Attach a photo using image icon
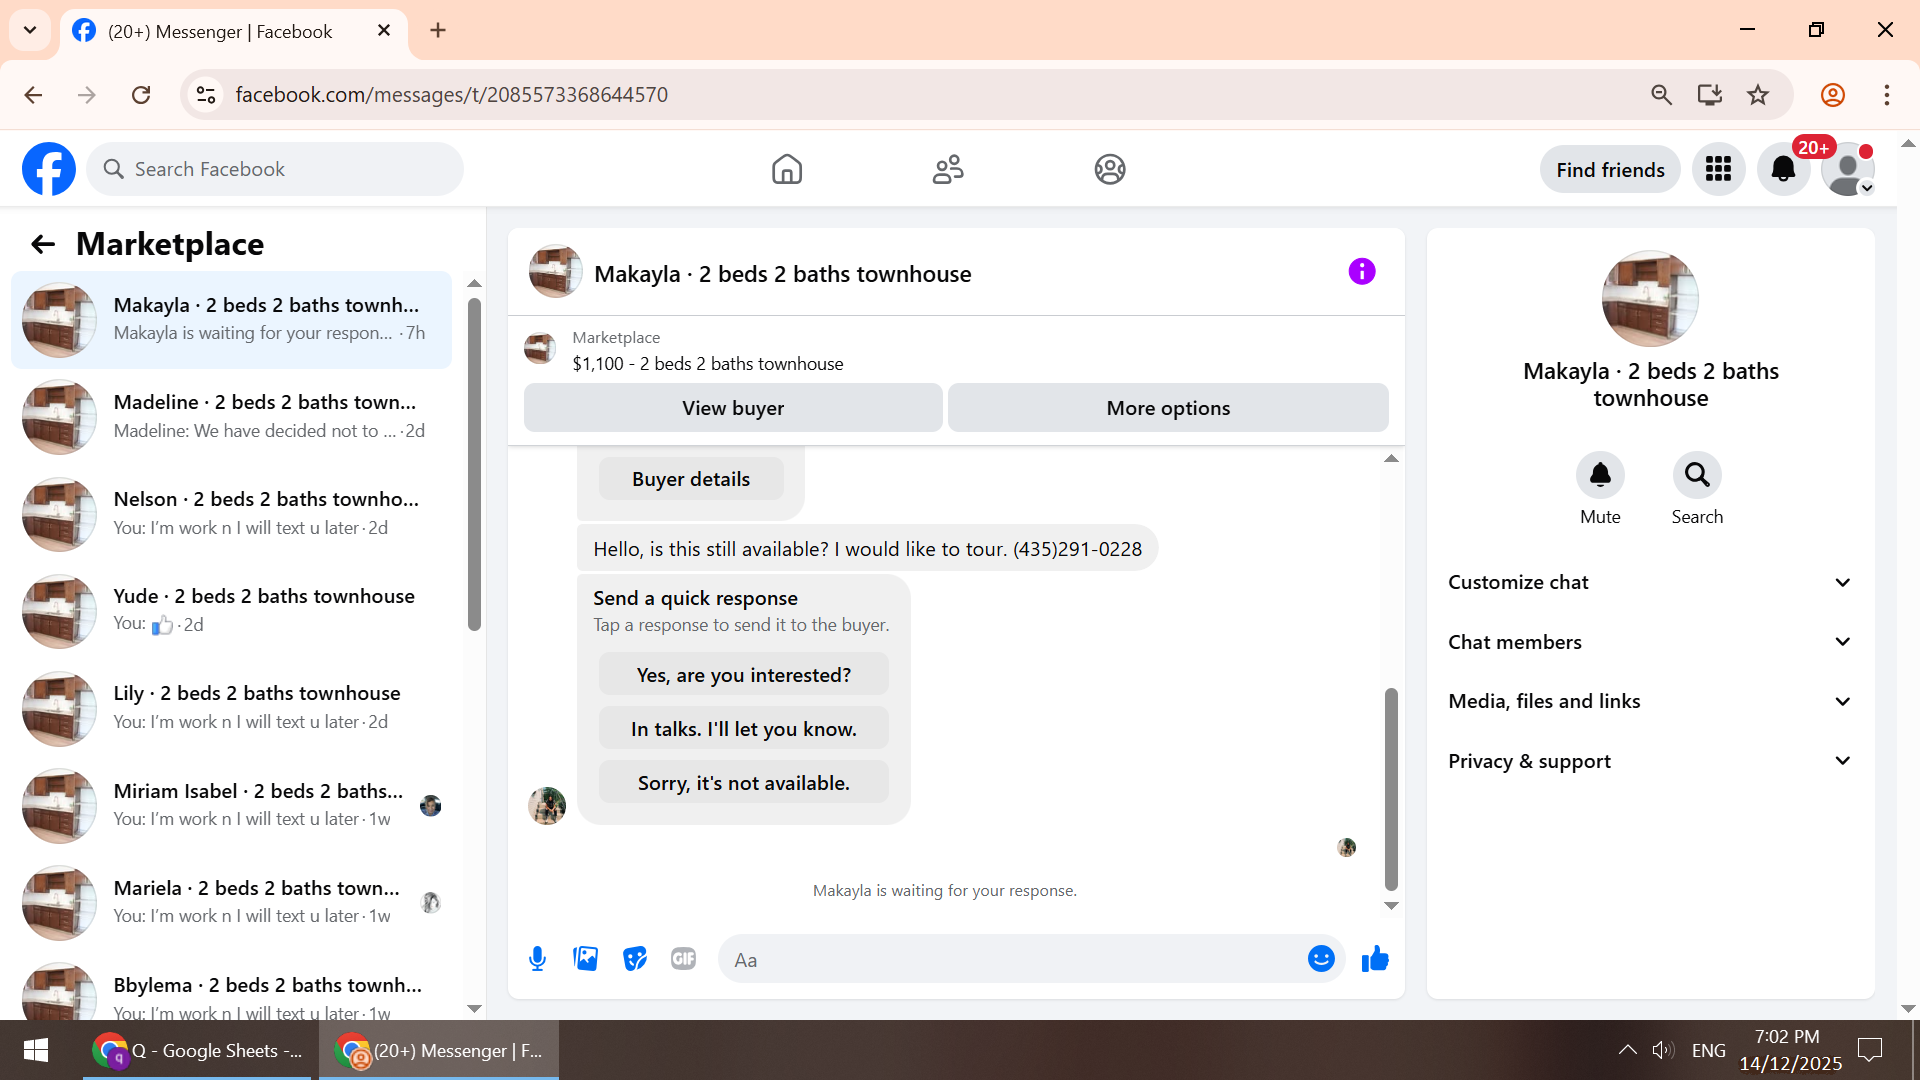The image size is (1920, 1080). click(x=586, y=959)
